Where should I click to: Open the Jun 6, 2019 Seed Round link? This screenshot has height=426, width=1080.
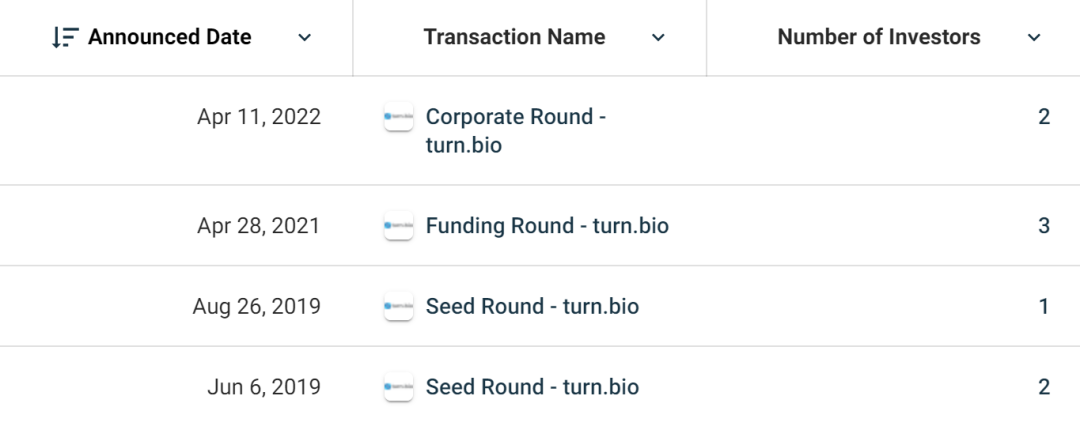tap(532, 387)
